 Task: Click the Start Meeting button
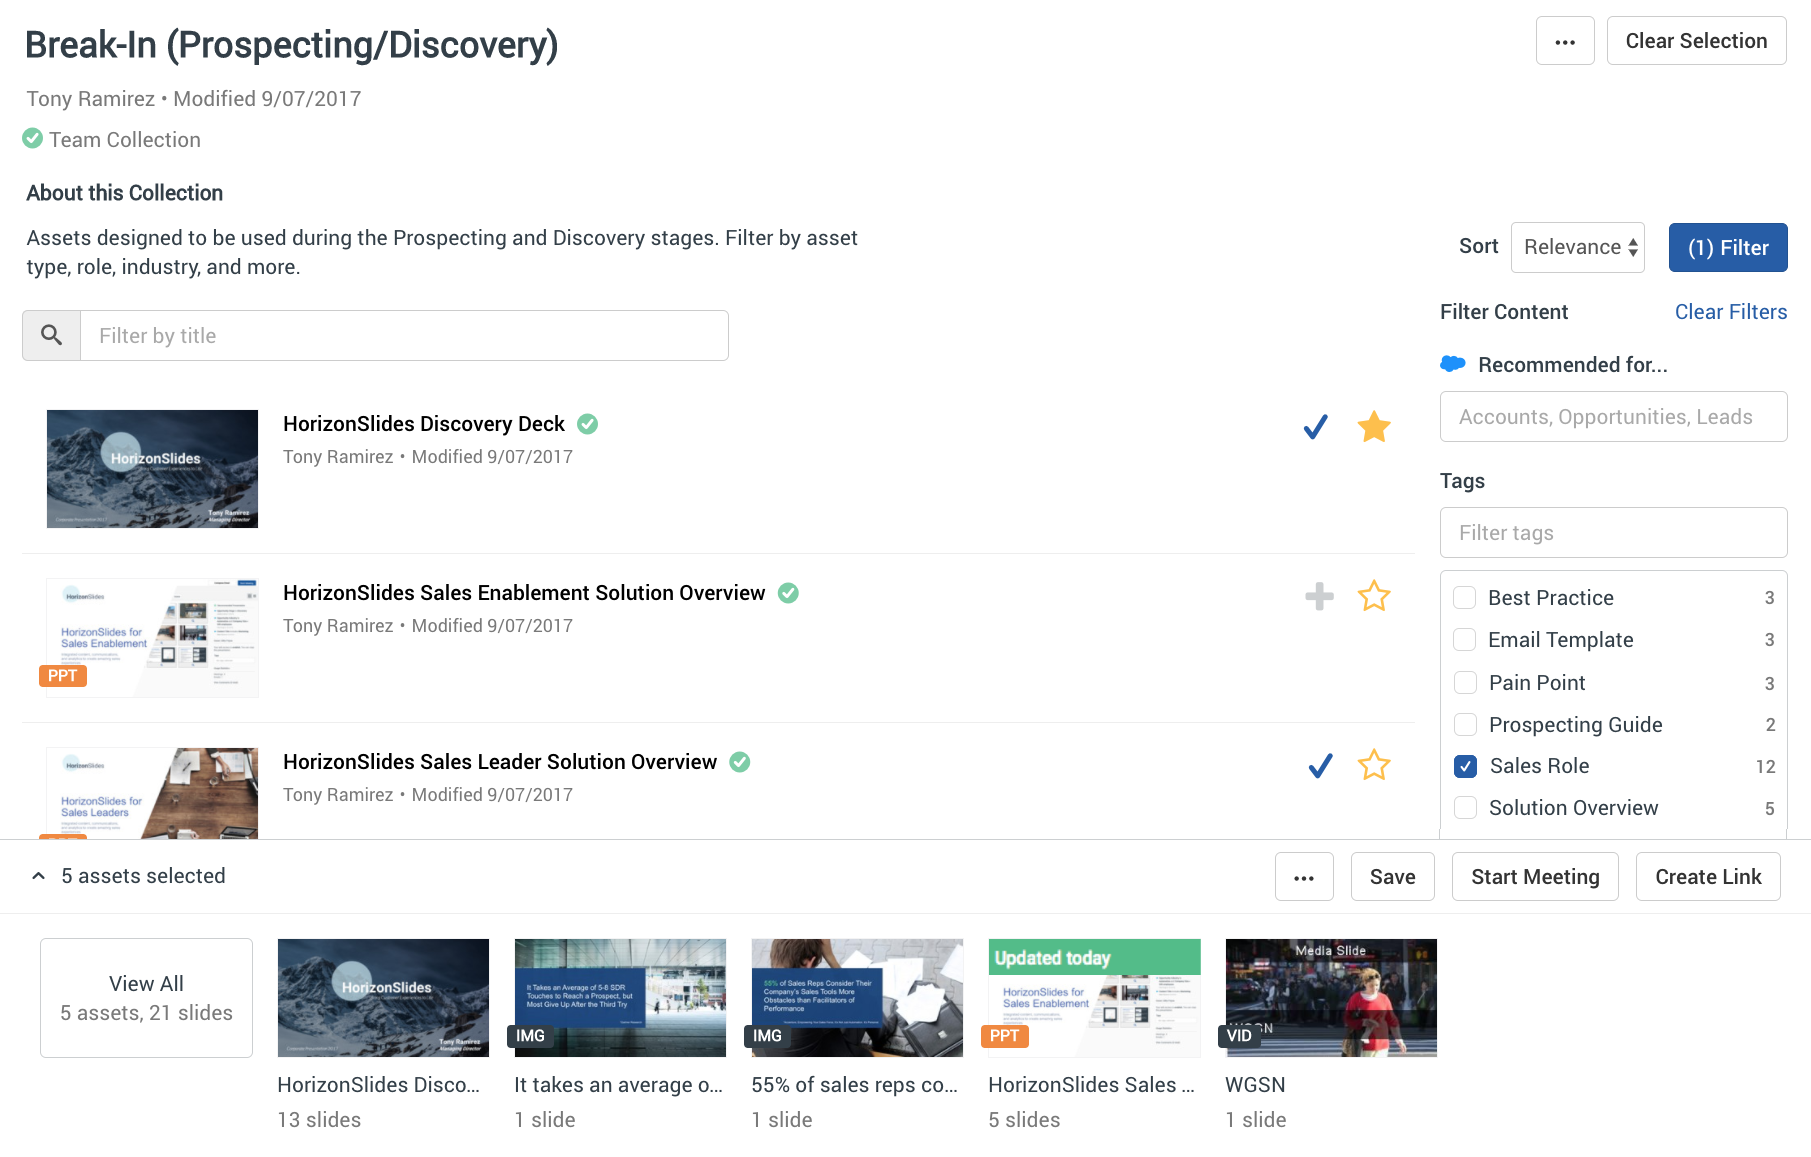tap(1535, 877)
